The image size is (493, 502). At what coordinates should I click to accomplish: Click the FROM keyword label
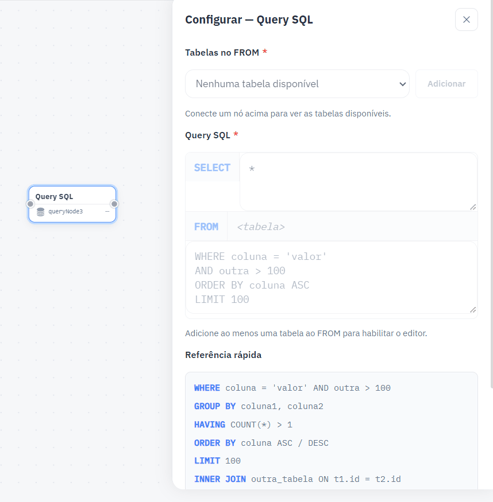(206, 227)
